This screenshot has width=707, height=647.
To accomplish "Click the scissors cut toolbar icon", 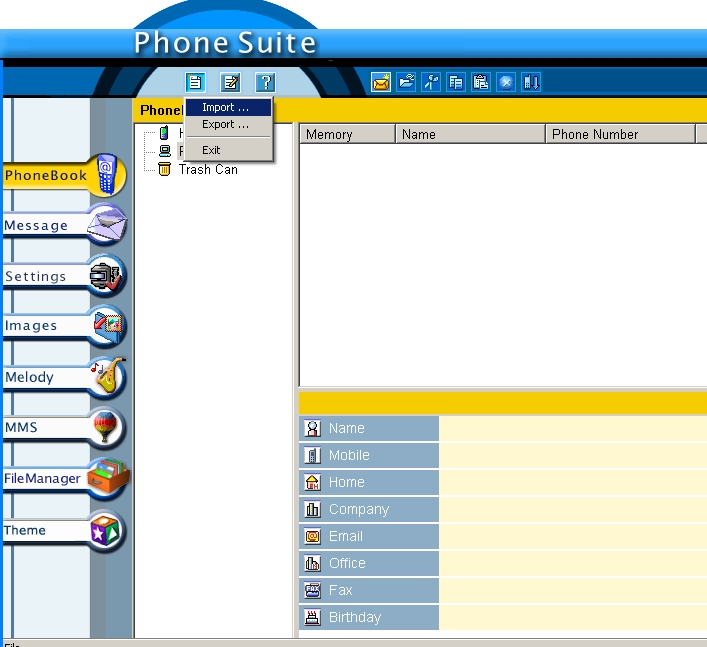I will (x=431, y=82).
